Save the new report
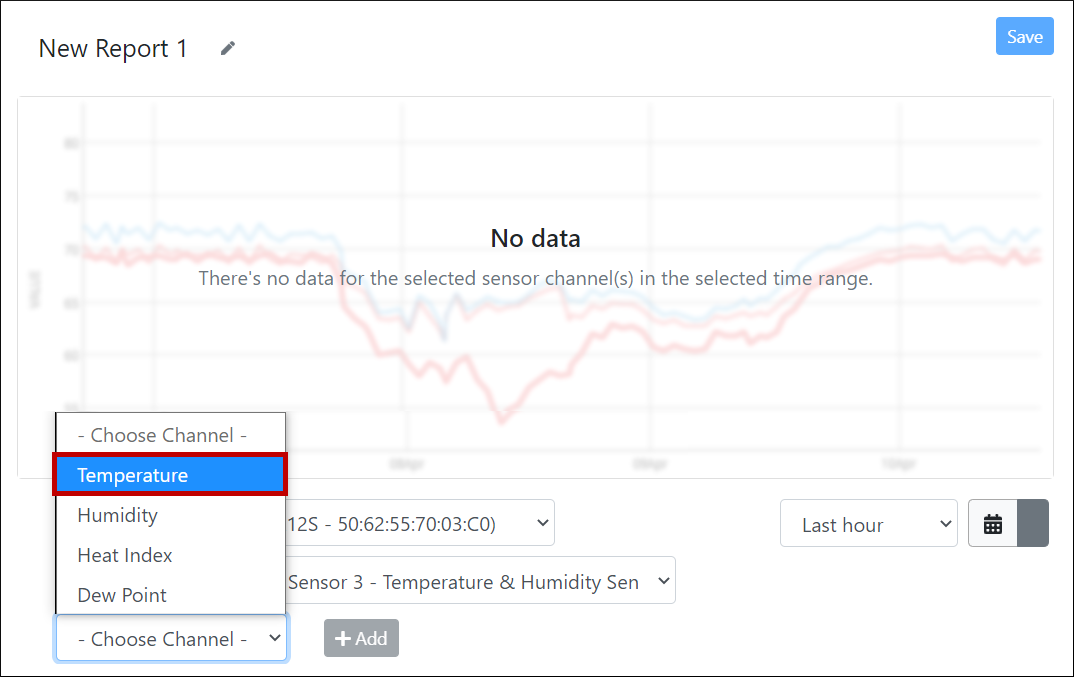 1024,37
